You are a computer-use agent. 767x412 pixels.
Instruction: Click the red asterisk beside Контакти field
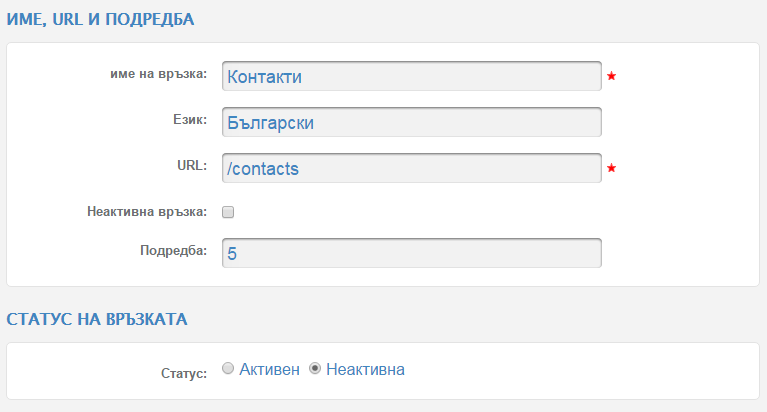pyautogui.click(x=611, y=76)
